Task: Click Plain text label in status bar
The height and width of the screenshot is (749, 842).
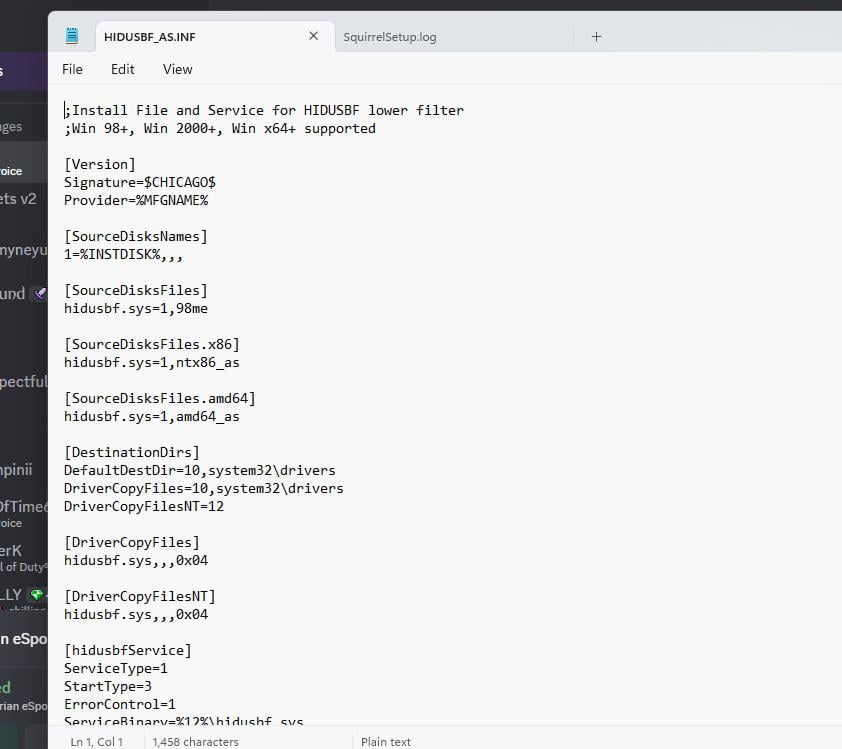Action: pyautogui.click(x=386, y=742)
